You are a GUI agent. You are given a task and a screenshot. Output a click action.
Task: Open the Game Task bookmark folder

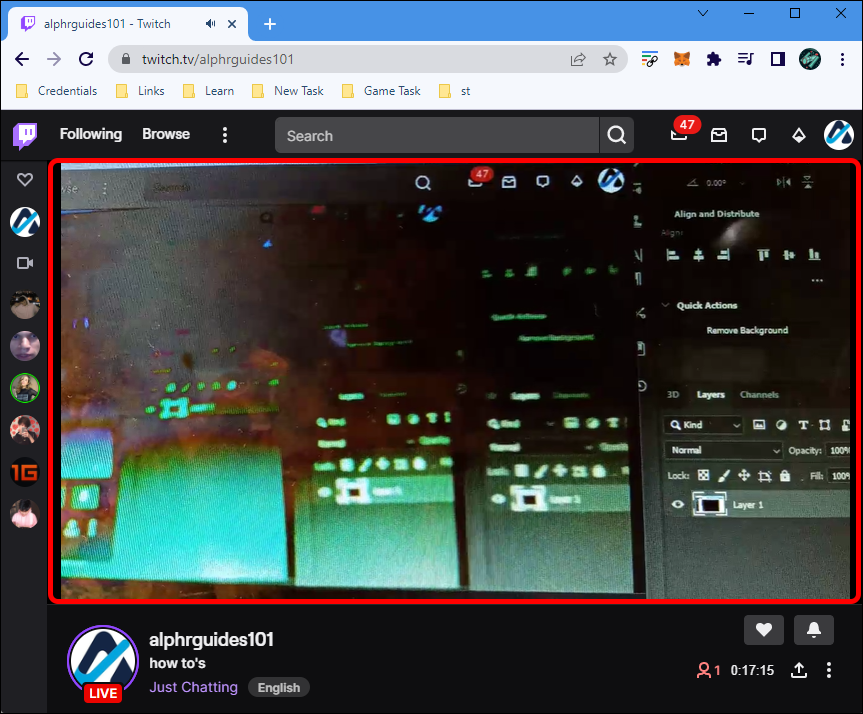coord(381,91)
